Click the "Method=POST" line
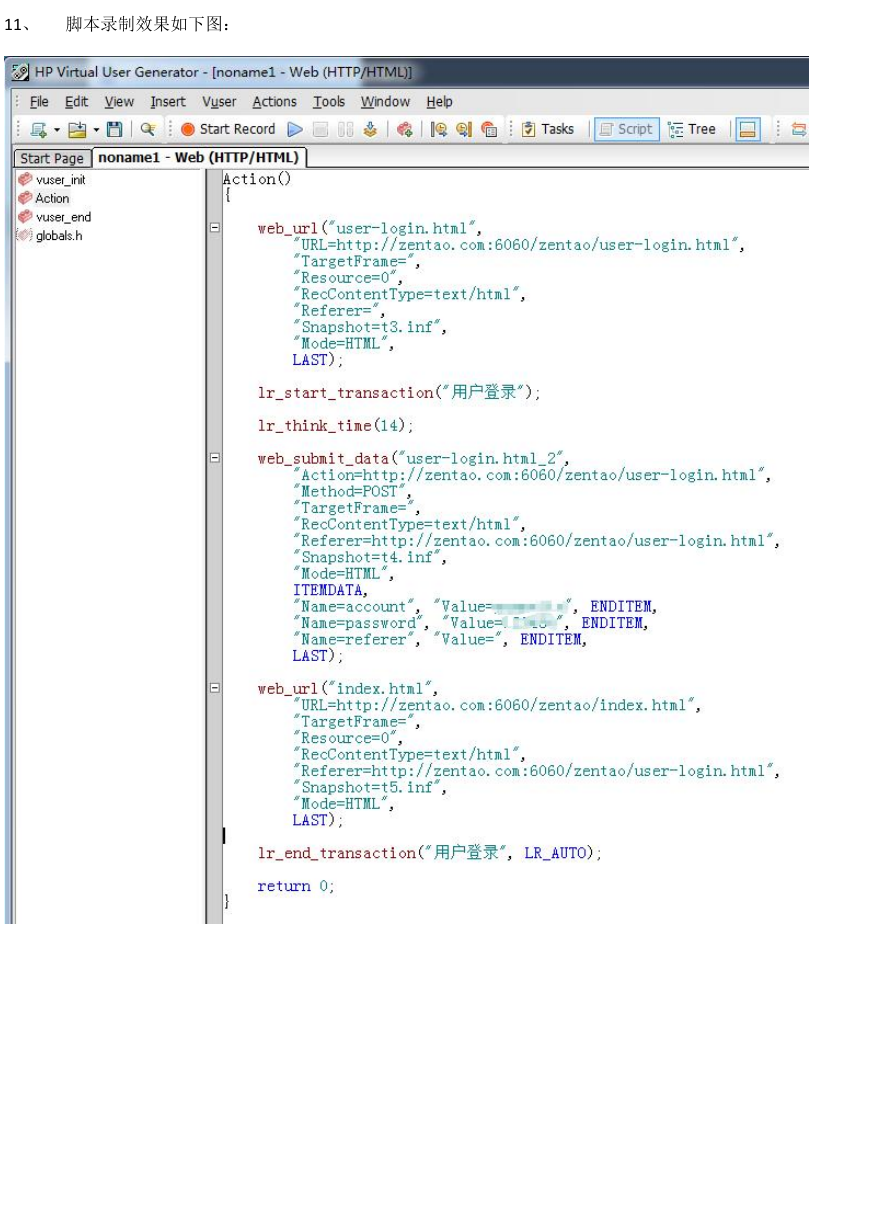Viewport: 869px width, 1228px height. pos(352,492)
